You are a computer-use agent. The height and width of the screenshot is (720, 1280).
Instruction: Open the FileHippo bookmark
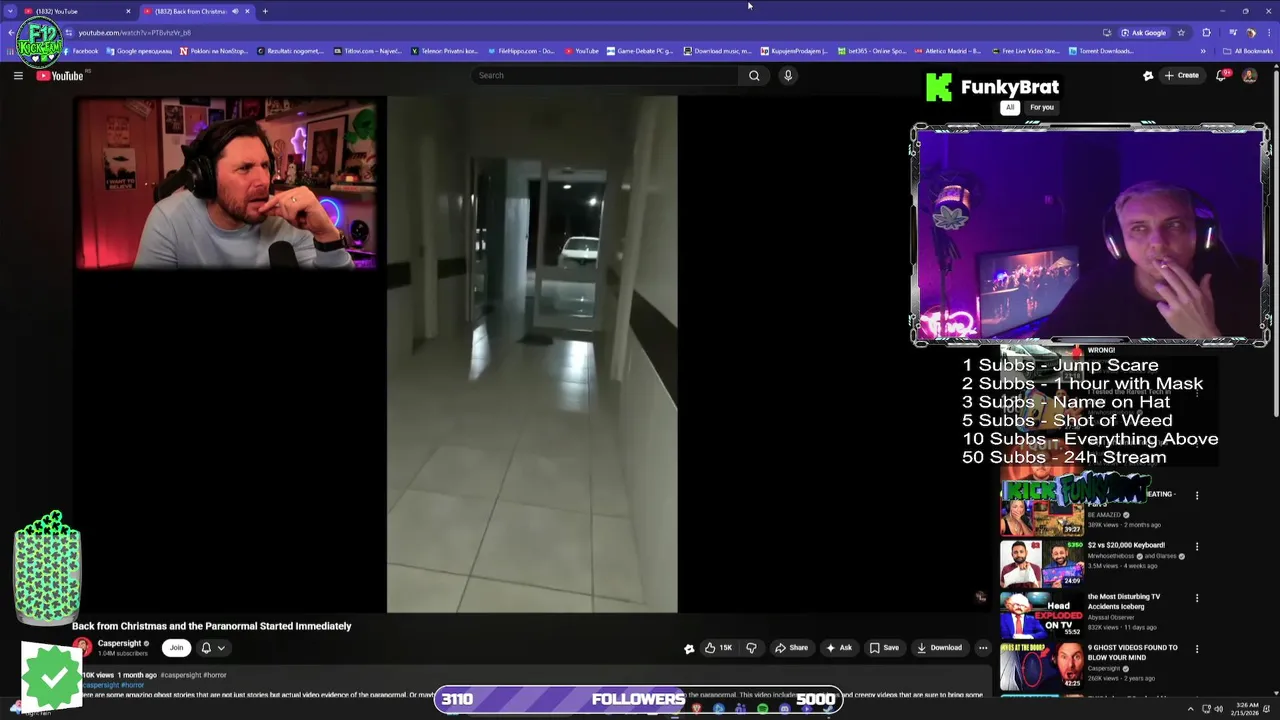(x=521, y=51)
